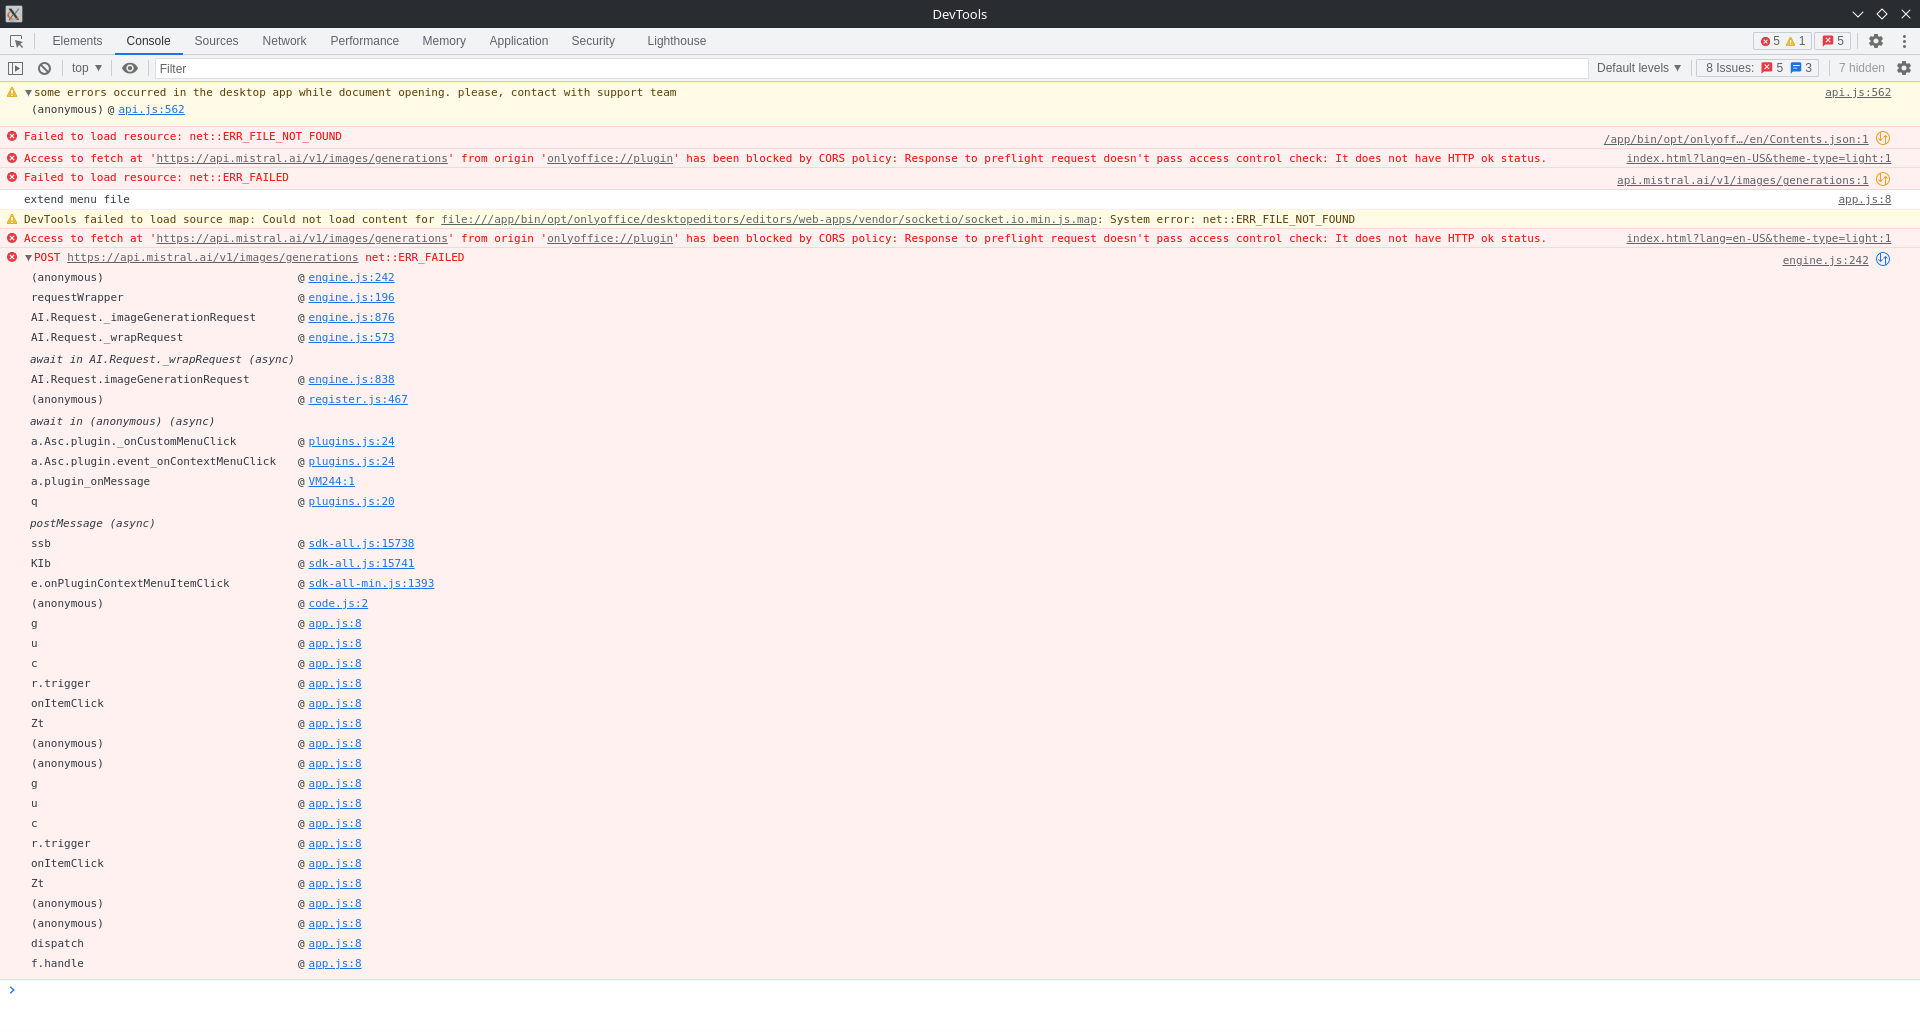Open DevTools settings gear in tab bar
The image size is (1920, 1032).
pyautogui.click(x=1875, y=41)
